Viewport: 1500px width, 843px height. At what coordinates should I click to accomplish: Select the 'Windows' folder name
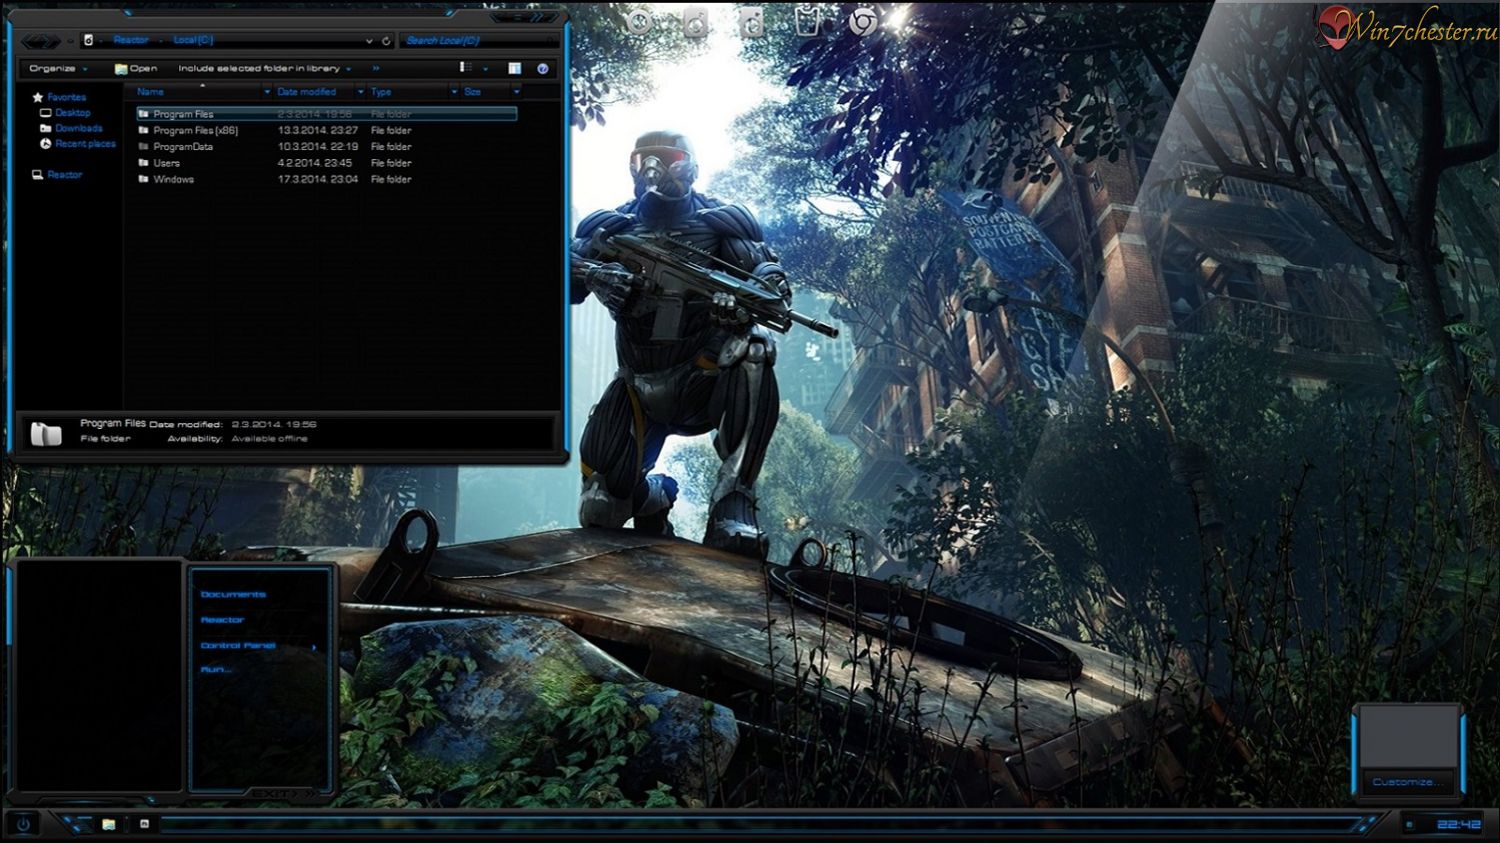174,179
